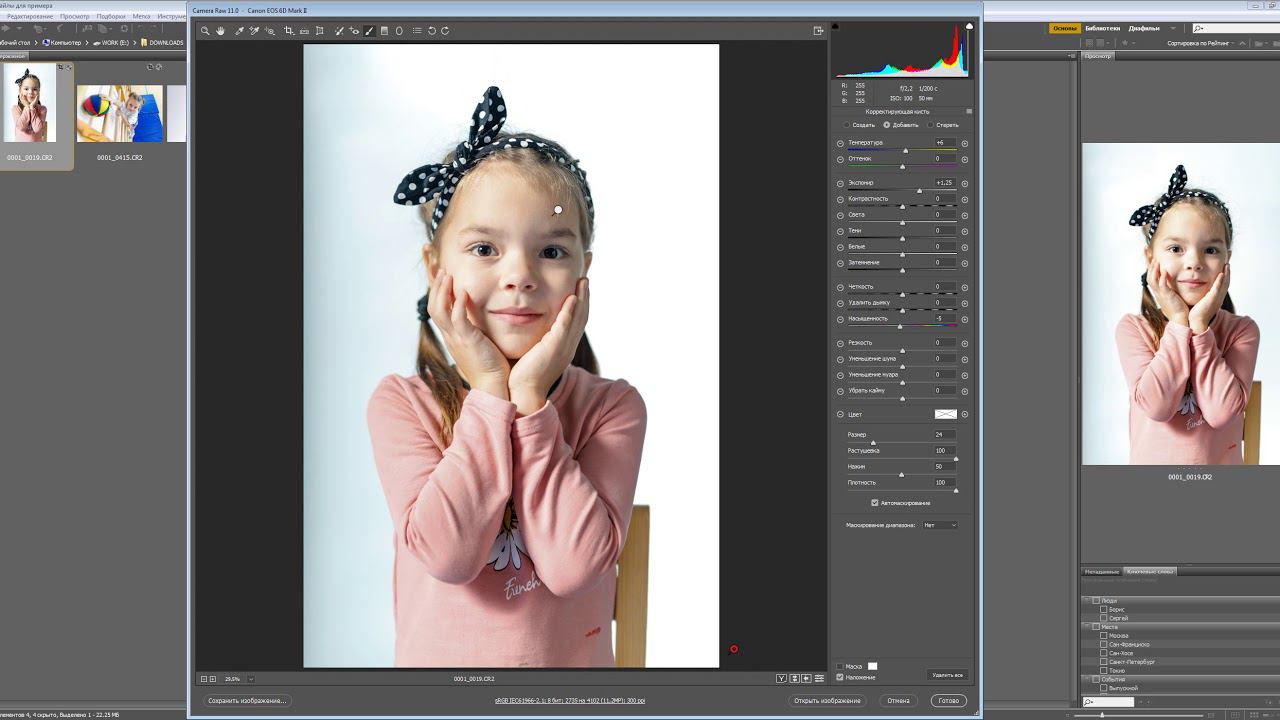
Task: Open the brush panel options menu icon
Action: coord(969,112)
